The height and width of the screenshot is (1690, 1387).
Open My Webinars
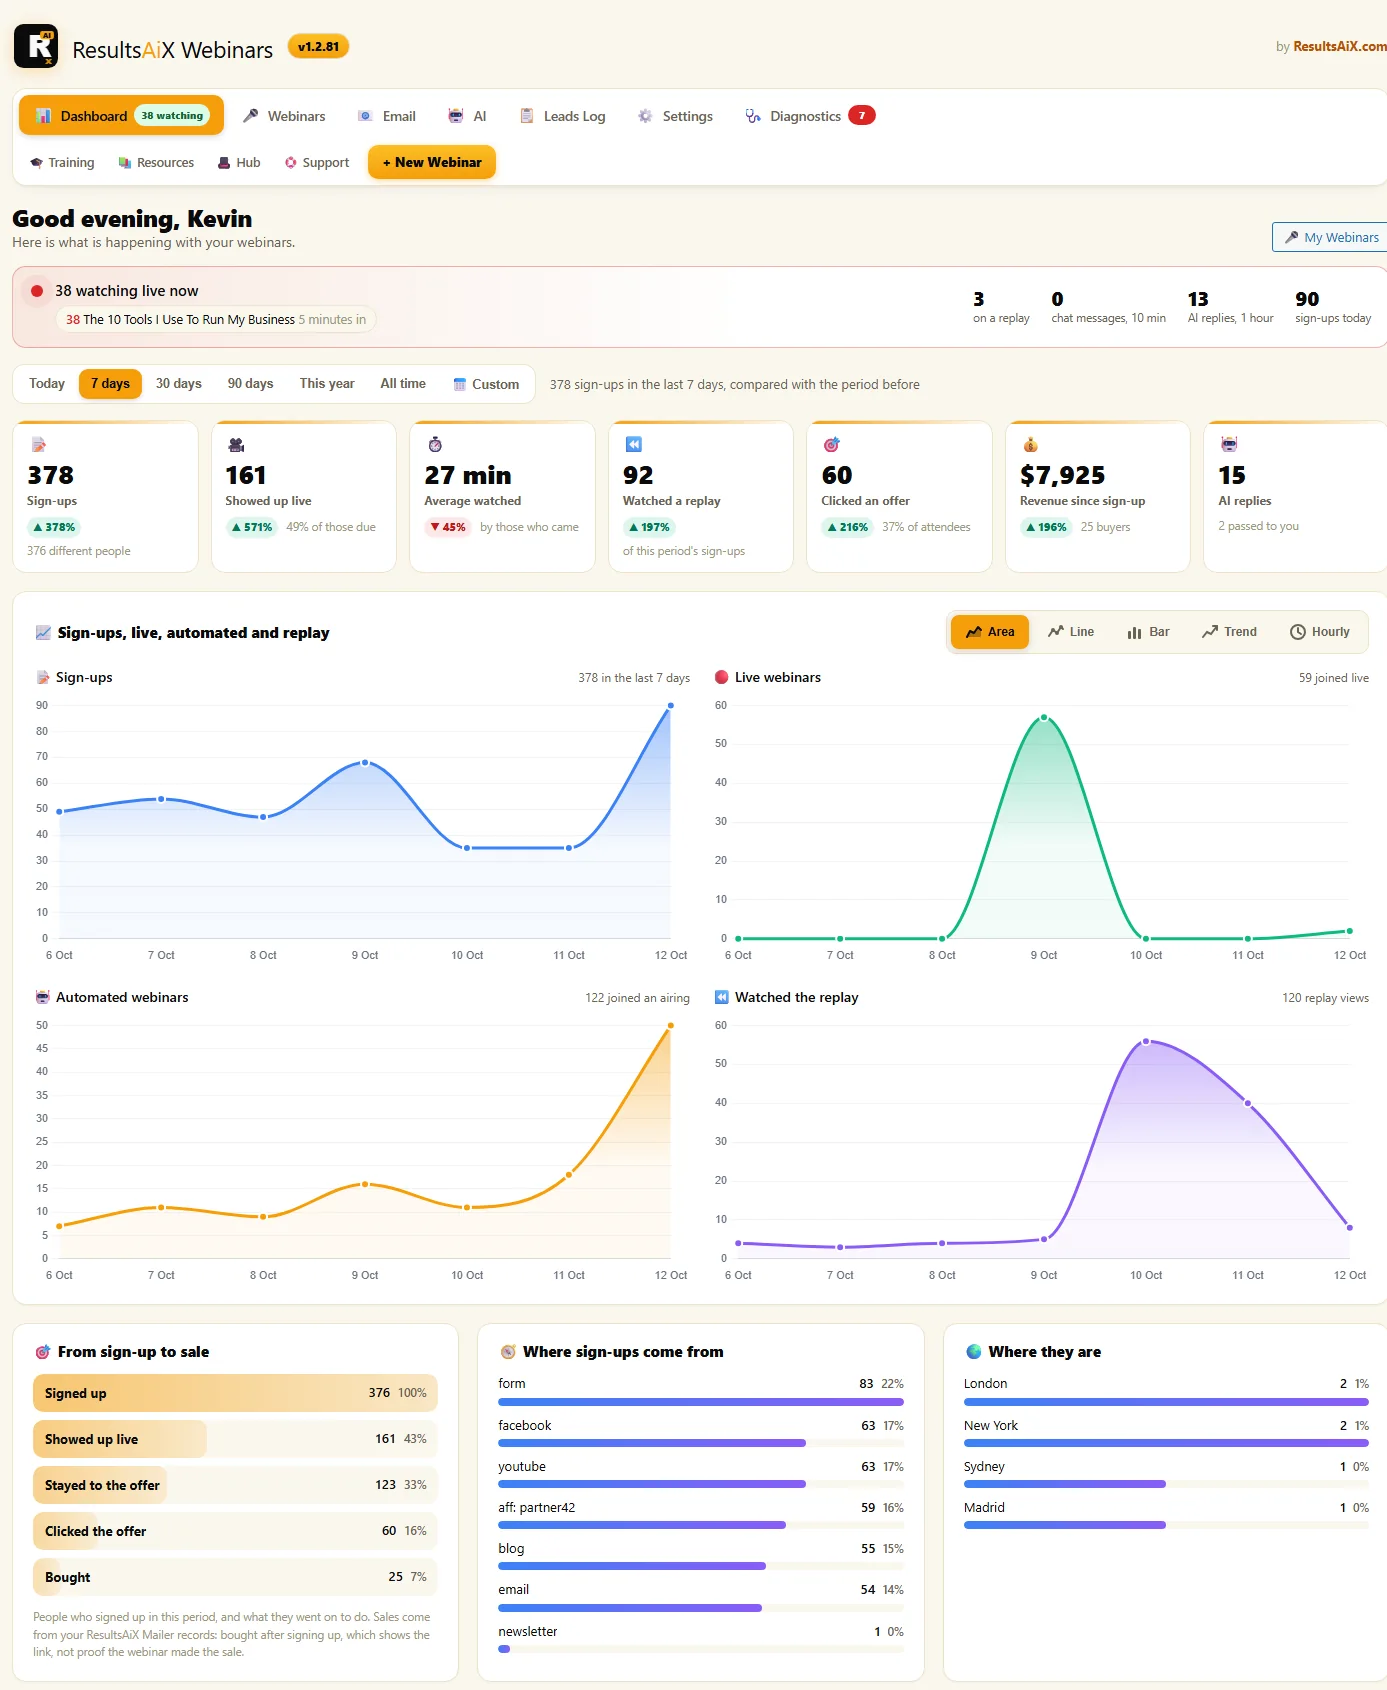pyautogui.click(x=1331, y=237)
